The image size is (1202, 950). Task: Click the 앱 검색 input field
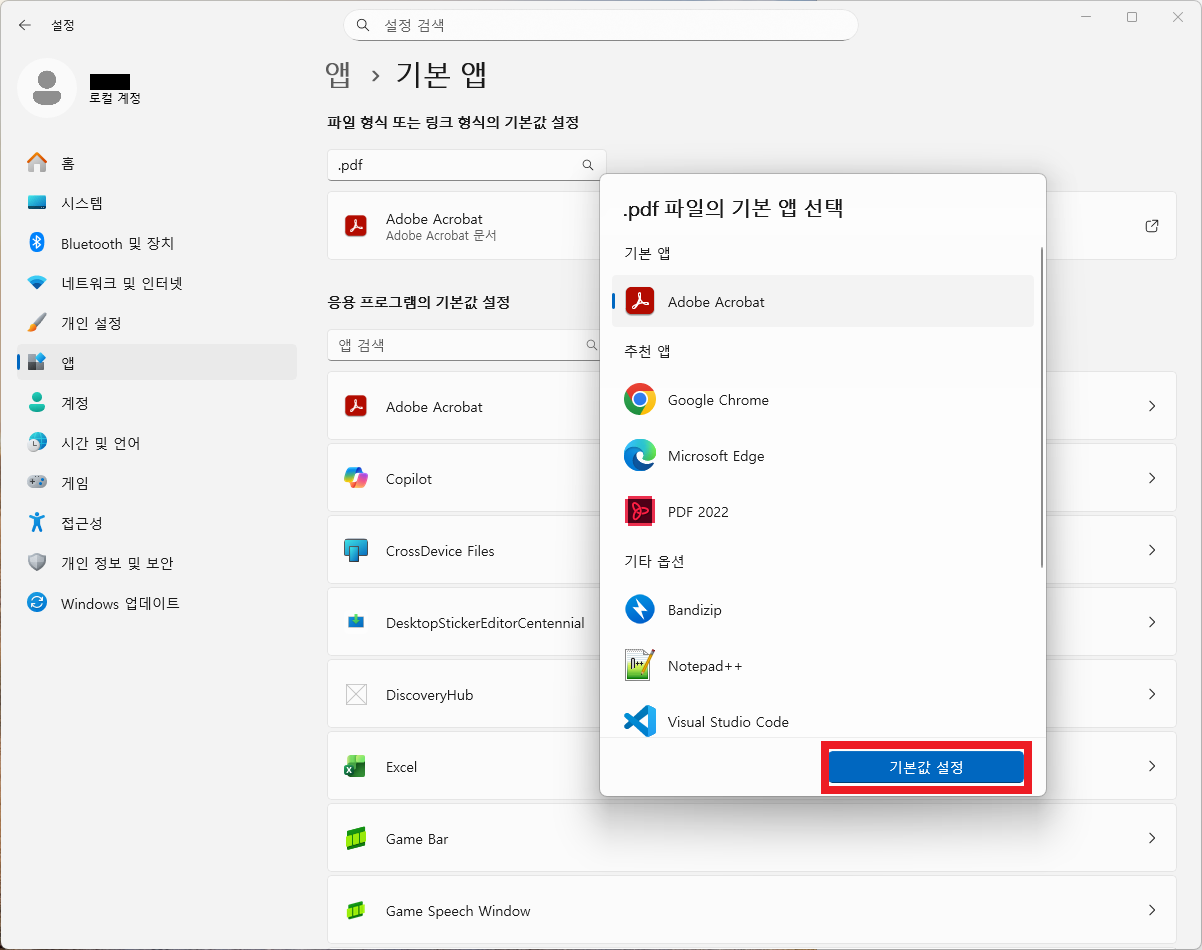(464, 345)
